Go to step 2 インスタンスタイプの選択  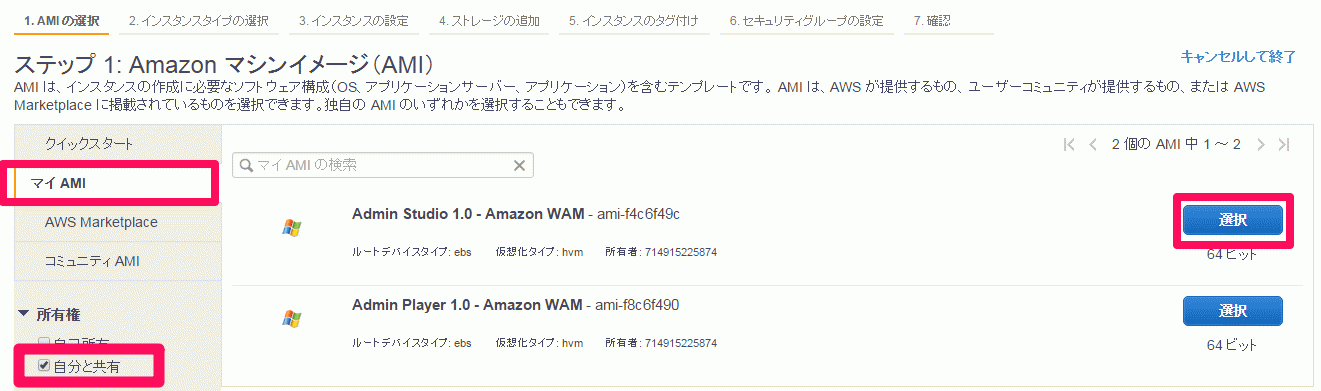pyautogui.click(x=198, y=20)
